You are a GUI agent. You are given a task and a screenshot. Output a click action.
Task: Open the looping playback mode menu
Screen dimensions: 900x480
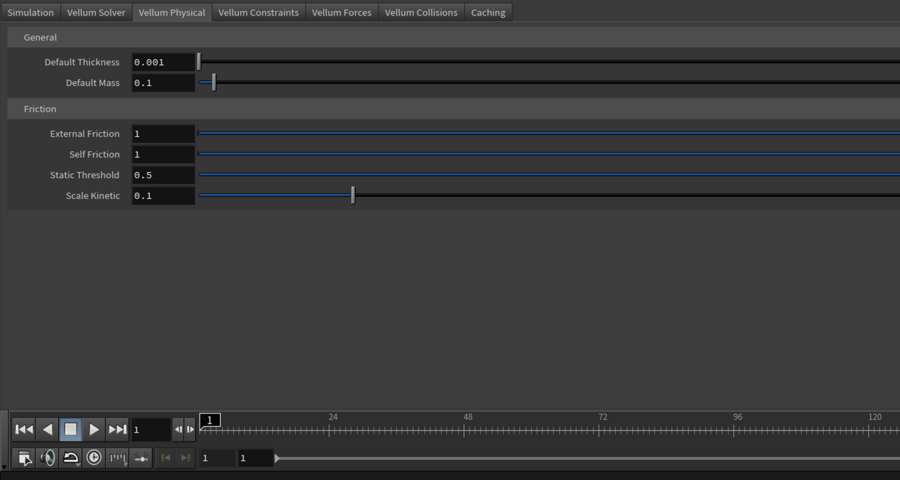tap(71, 458)
